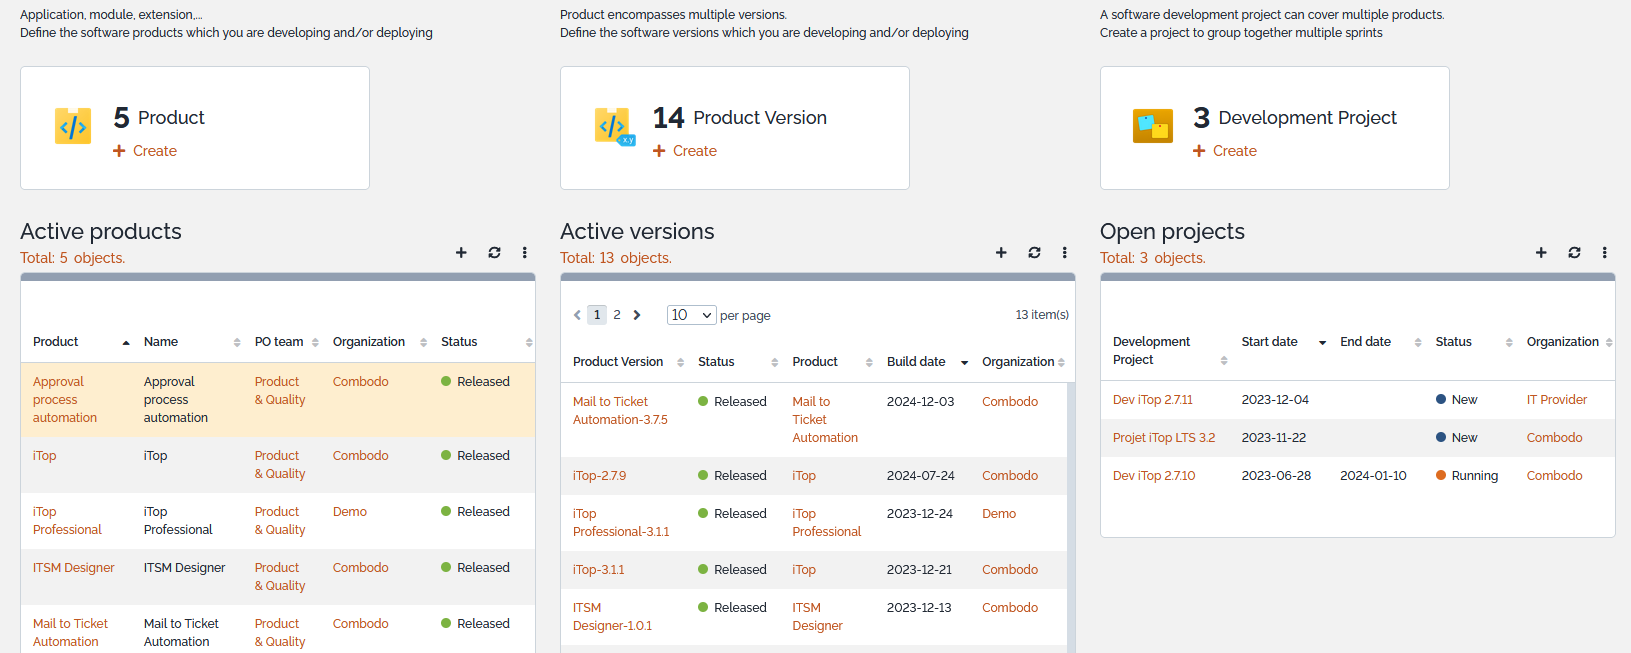Open the ITSM Designer product link
This screenshot has width=1631, height=653.
pyautogui.click(x=74, y=568)
